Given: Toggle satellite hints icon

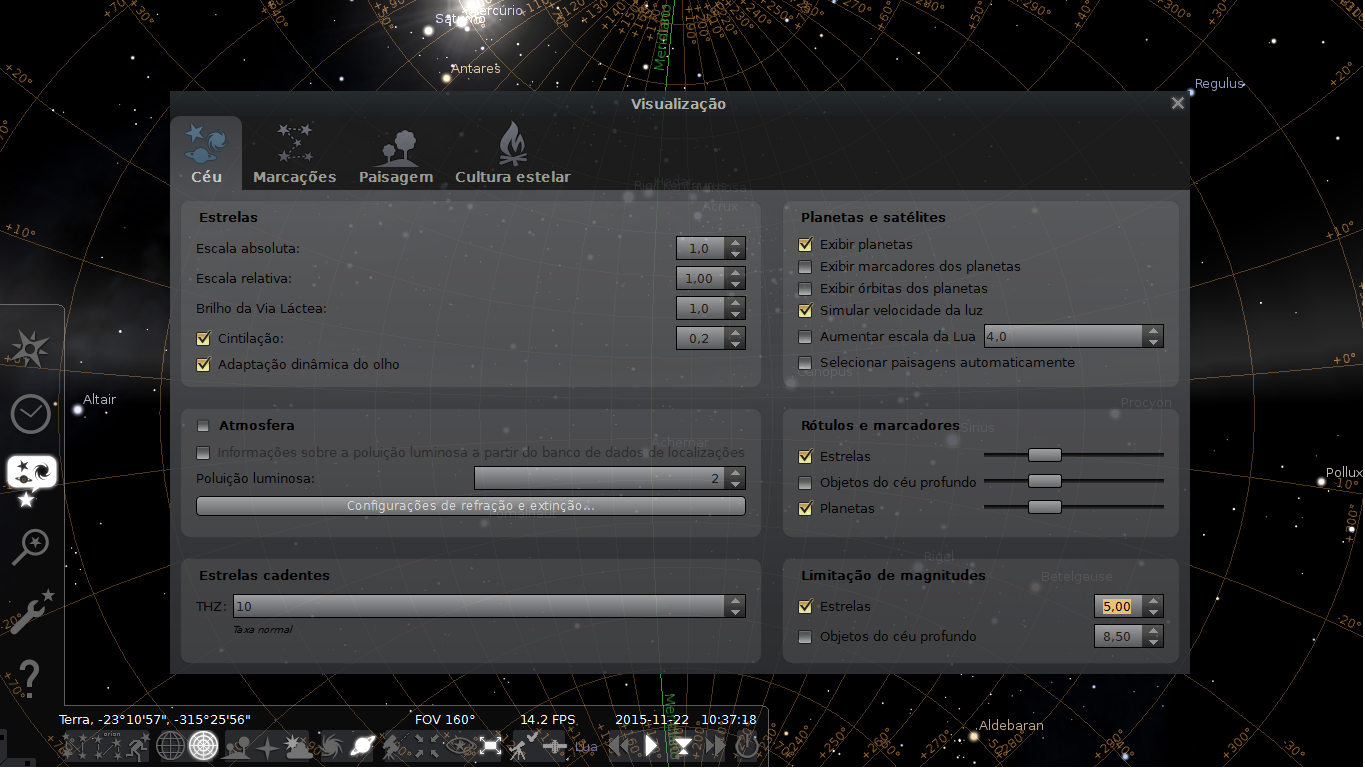Looking at the screenshot, I should coord(553,746).
